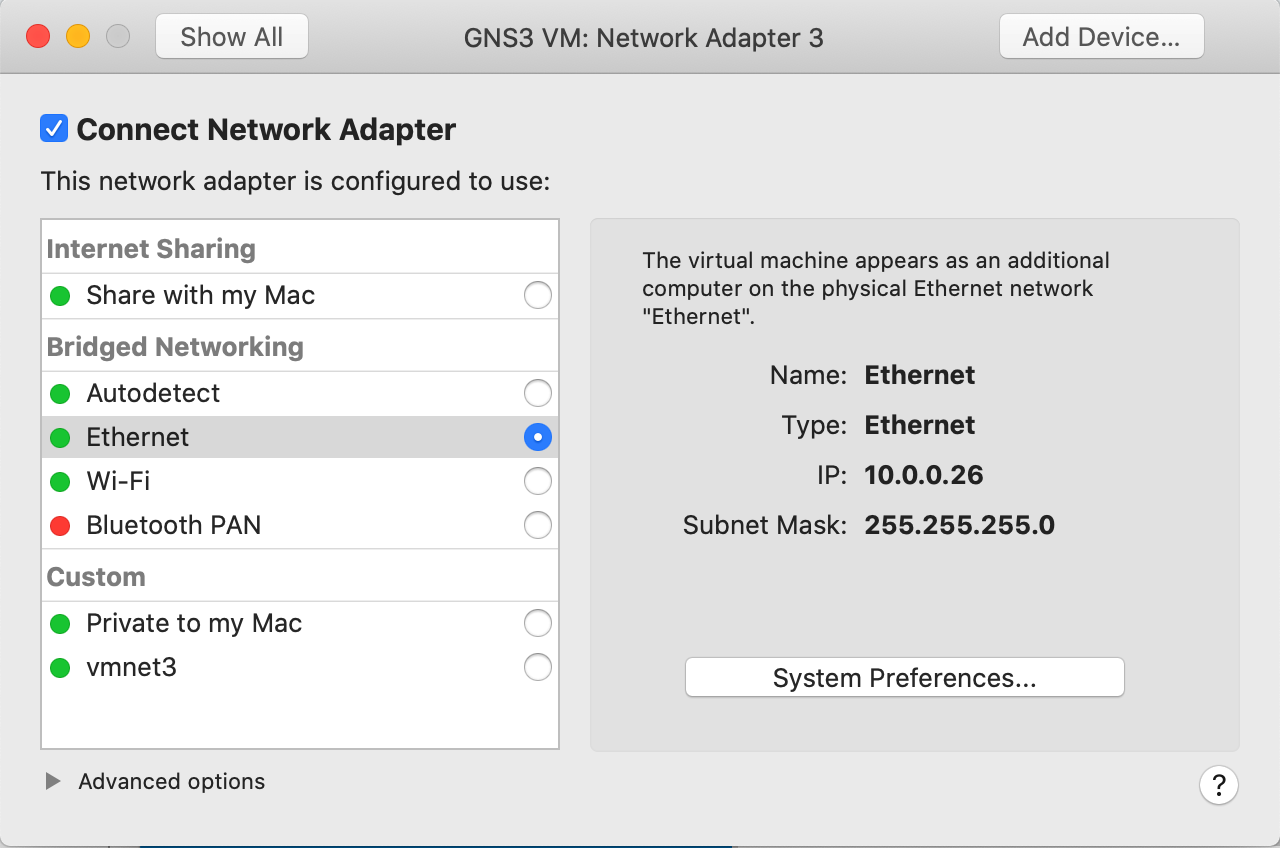Open the help question mark button
This screenshot has height=848, width=1280.
1219,784
